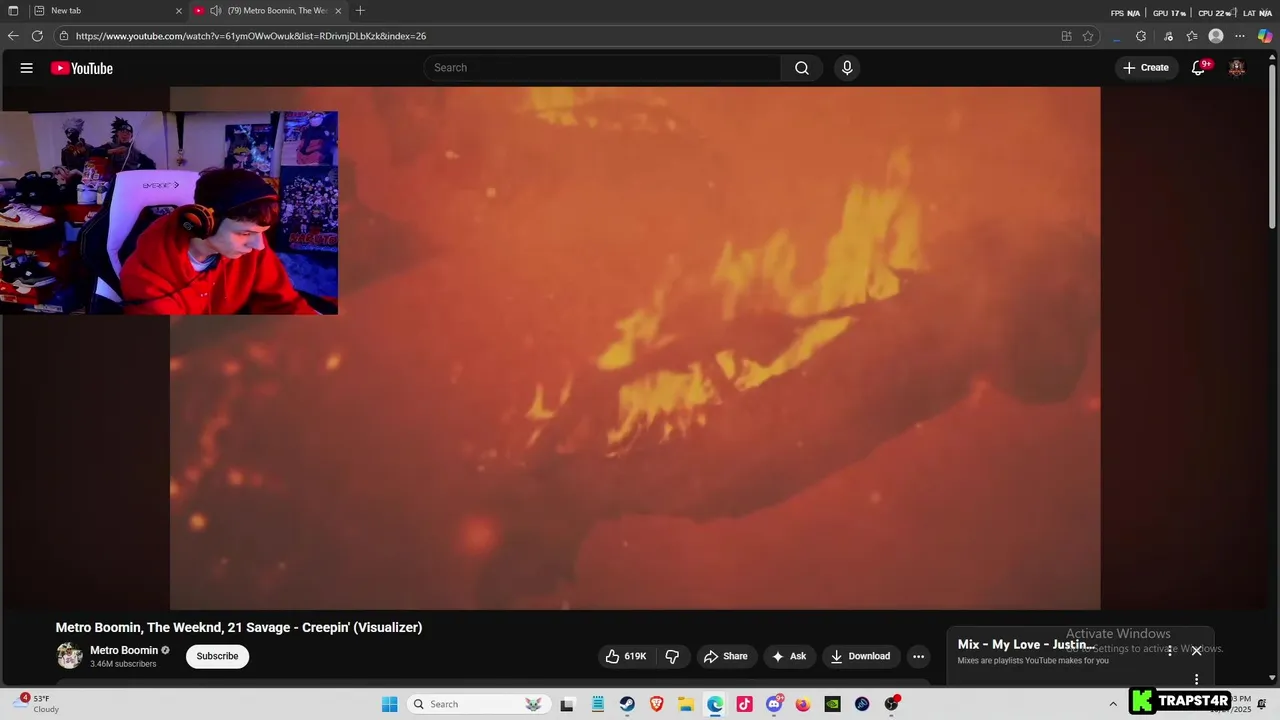The width and height of the screenshot is (1280, 720).
Task: Click the Ask button
Action: pyautogui.click(x=789, y=656)
